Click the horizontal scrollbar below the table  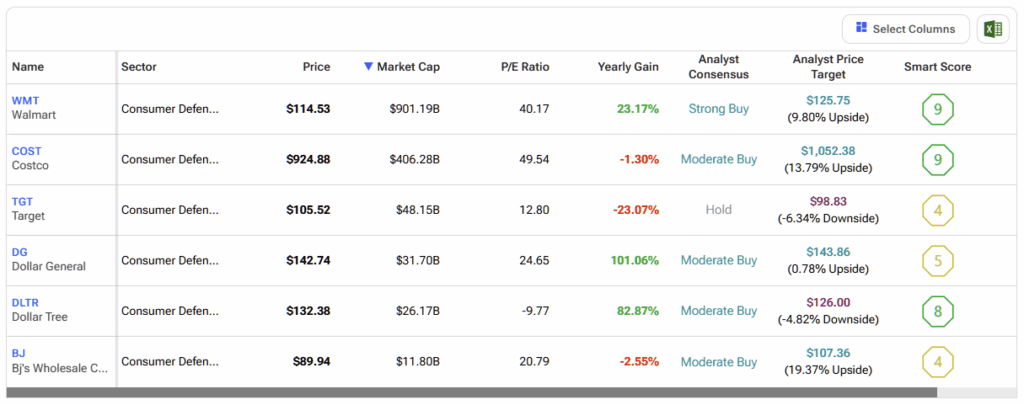pos(470,393)
